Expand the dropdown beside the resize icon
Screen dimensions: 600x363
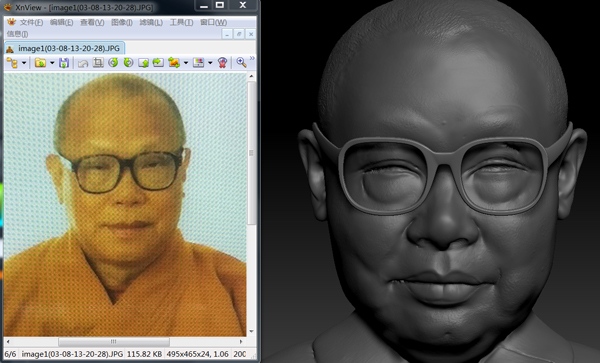186,63
